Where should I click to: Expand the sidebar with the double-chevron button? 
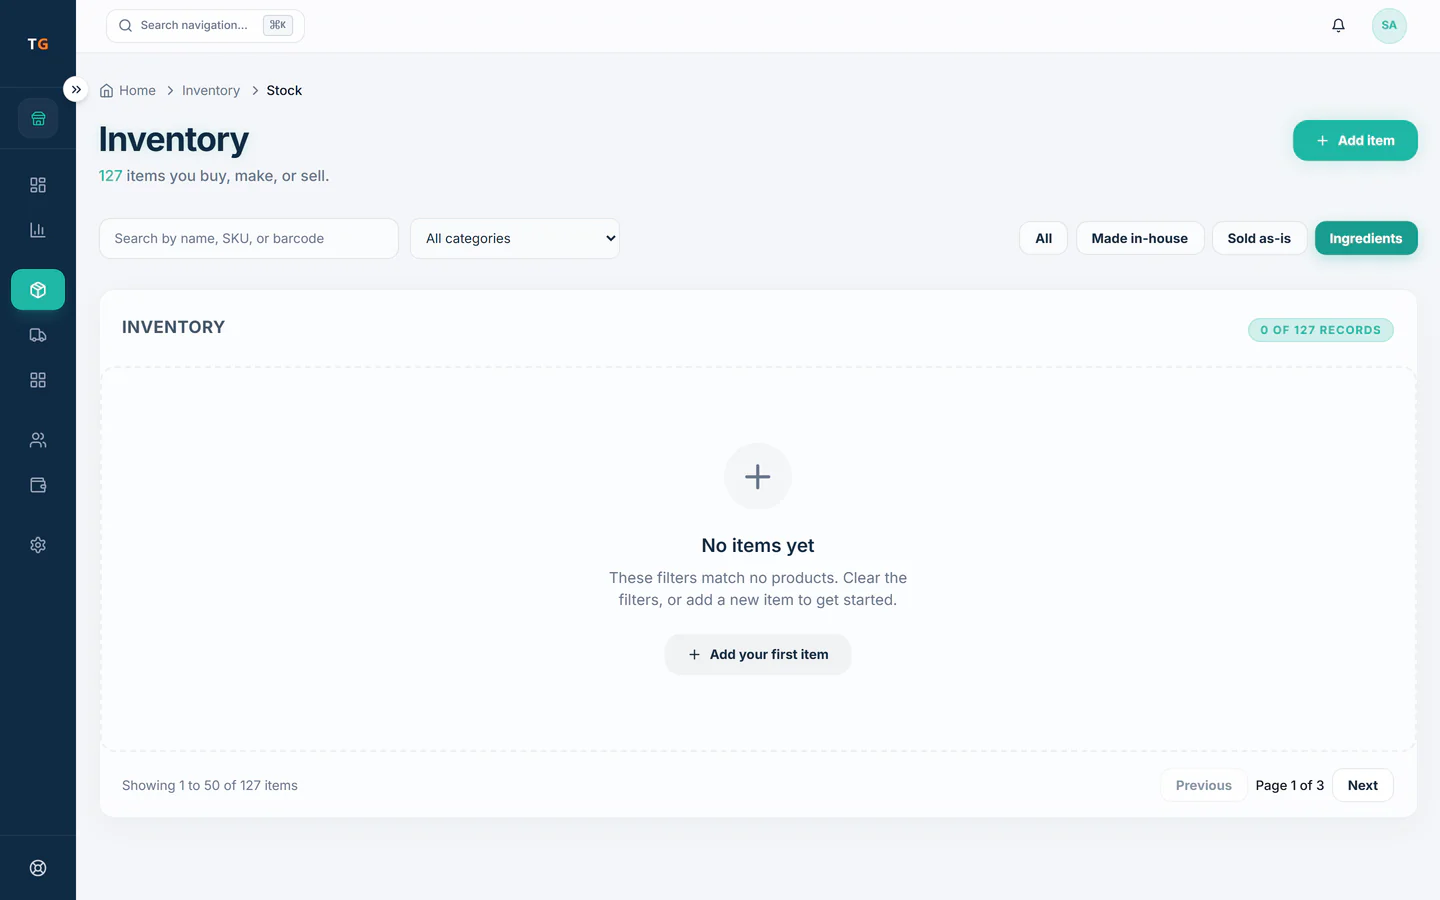click(76, 89)
